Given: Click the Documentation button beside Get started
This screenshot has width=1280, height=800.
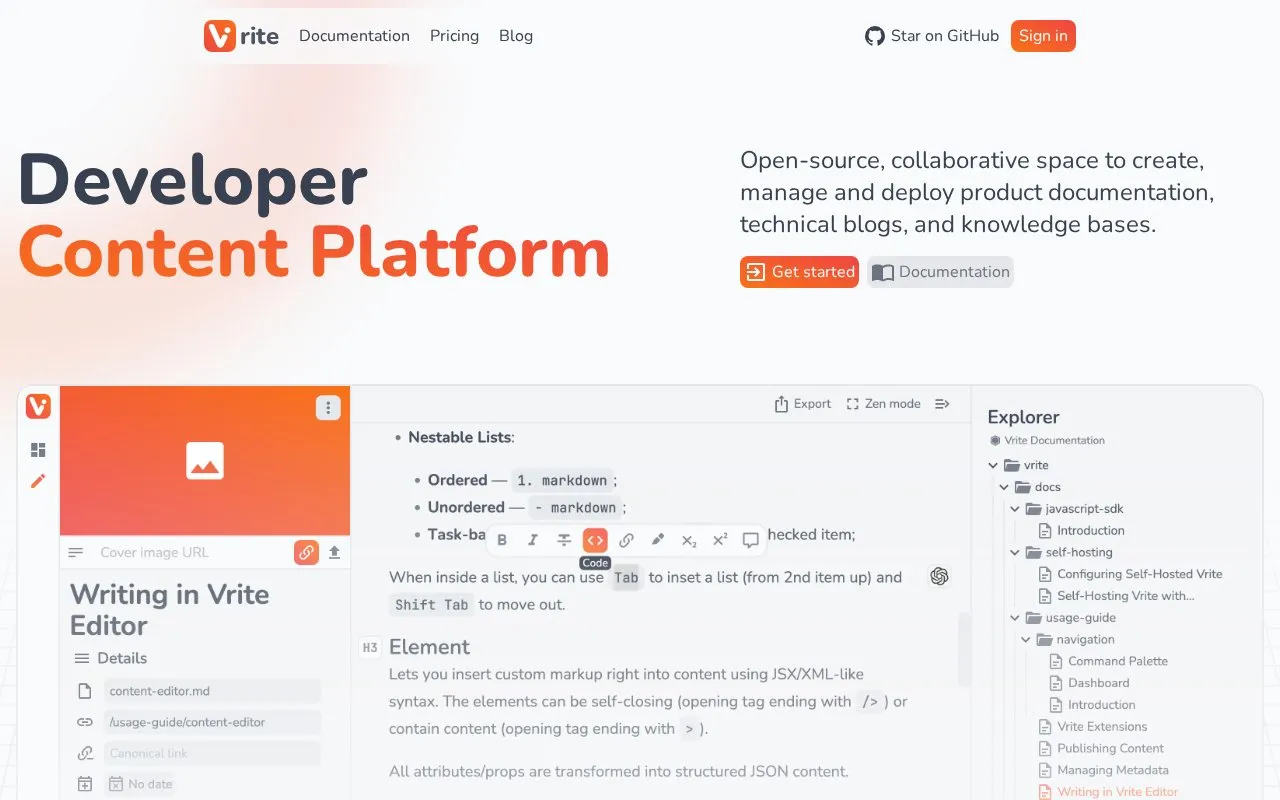Looking at the screenshot, I should coord(940,272).
